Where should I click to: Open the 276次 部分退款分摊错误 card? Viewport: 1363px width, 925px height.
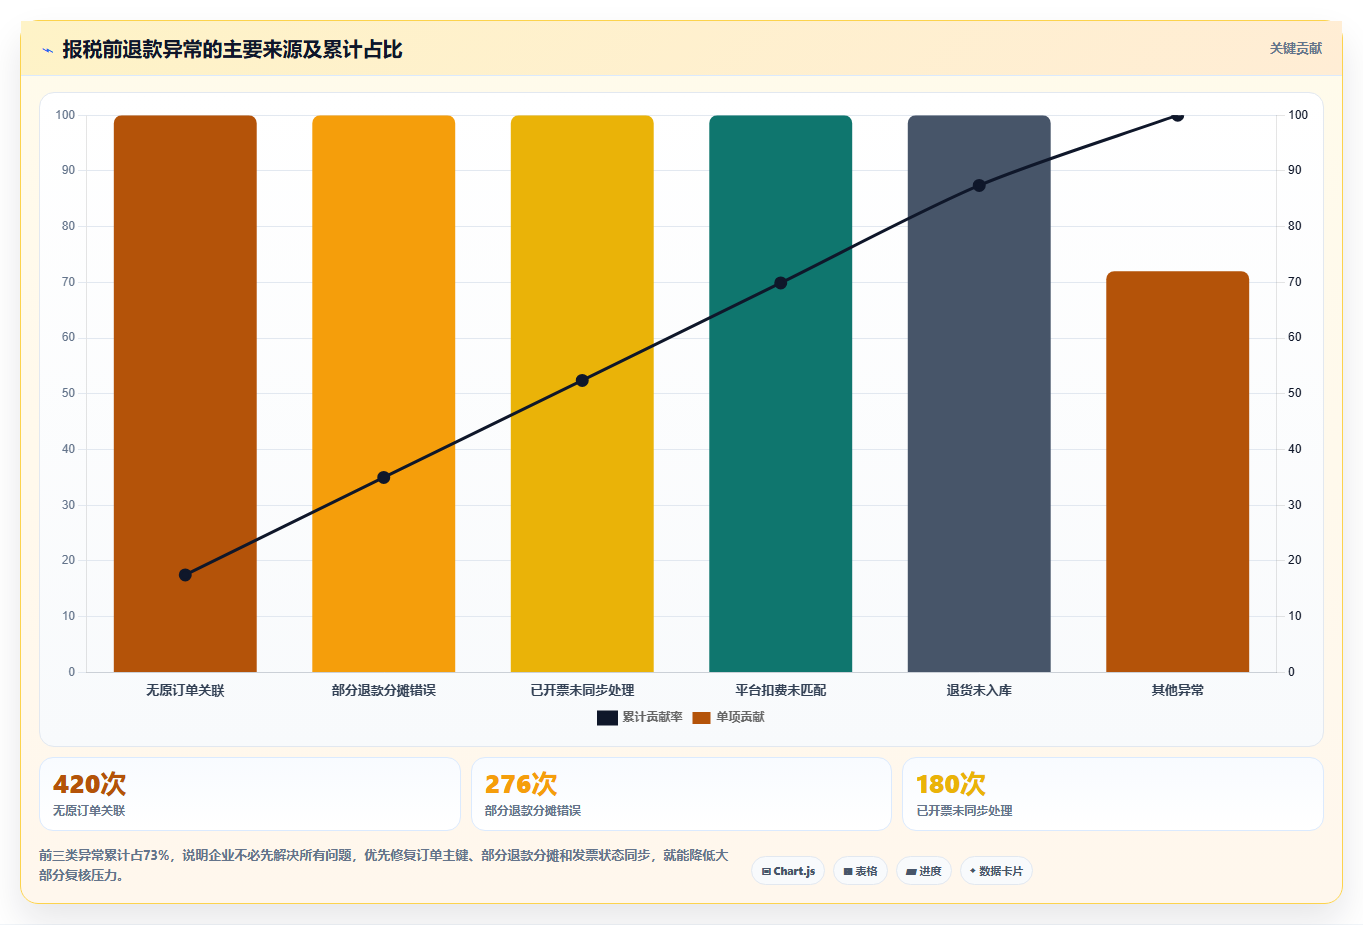681,794
